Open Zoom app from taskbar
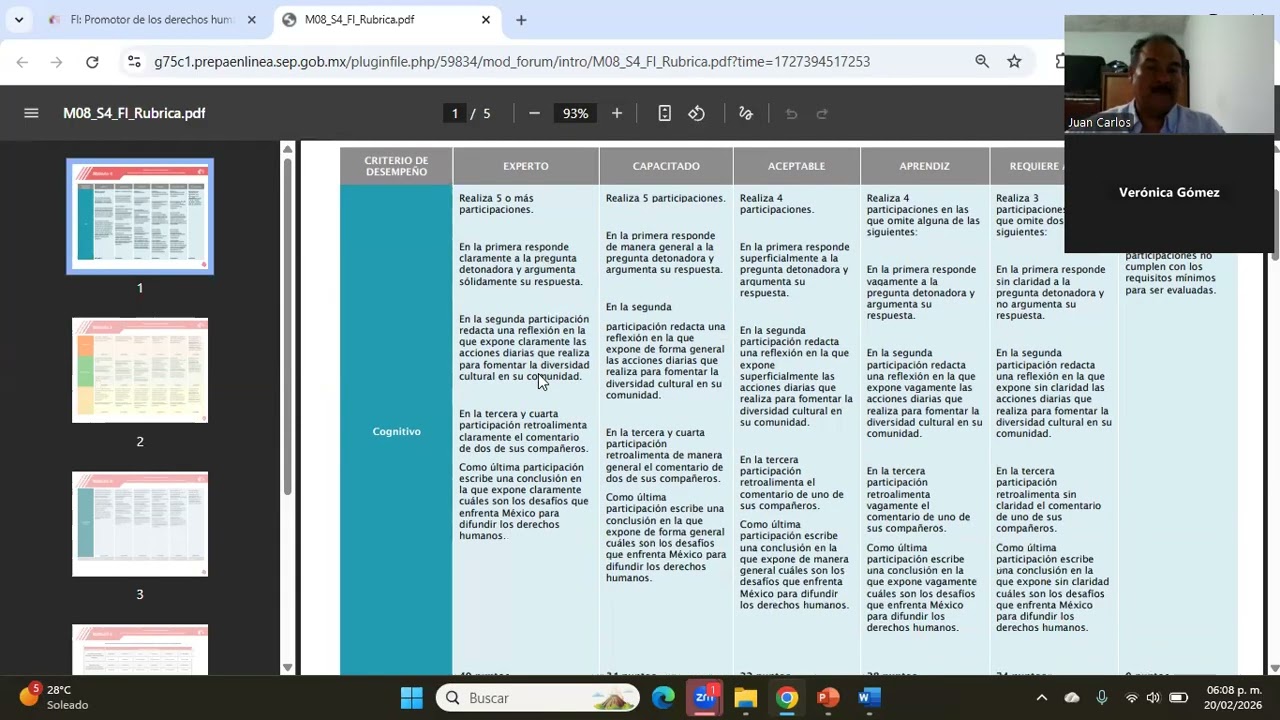 tap(705, 698)
